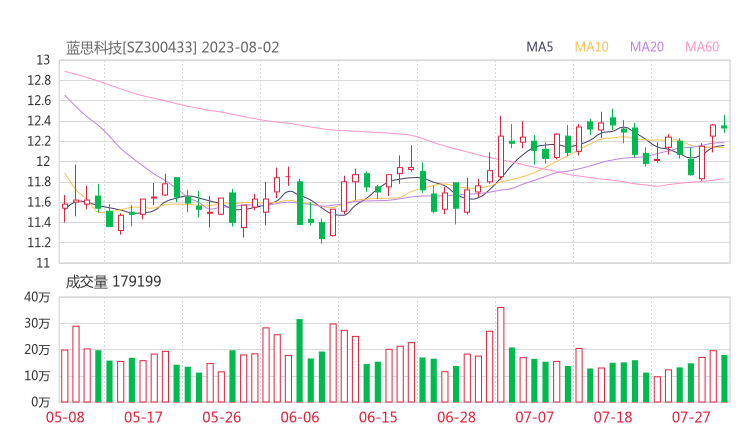Click the 12.4 price axis label
The image size is (740, 440).
39,121
